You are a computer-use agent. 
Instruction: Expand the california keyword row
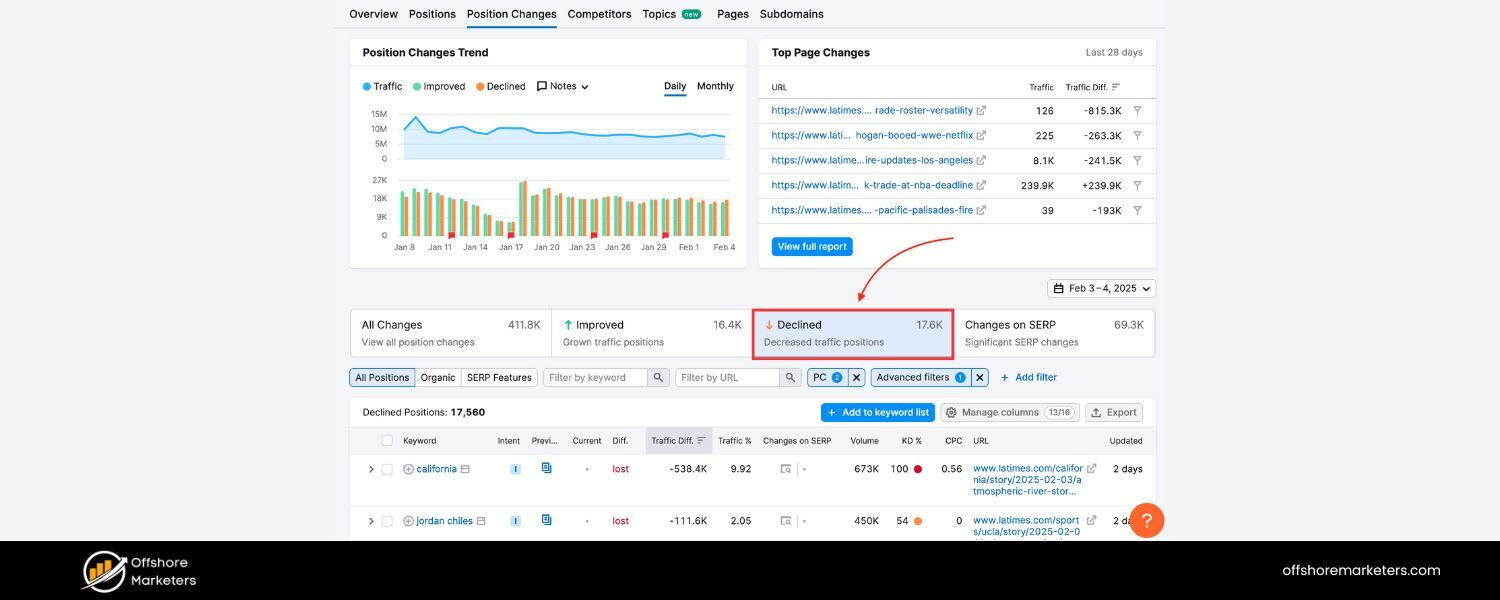(371, 468)
